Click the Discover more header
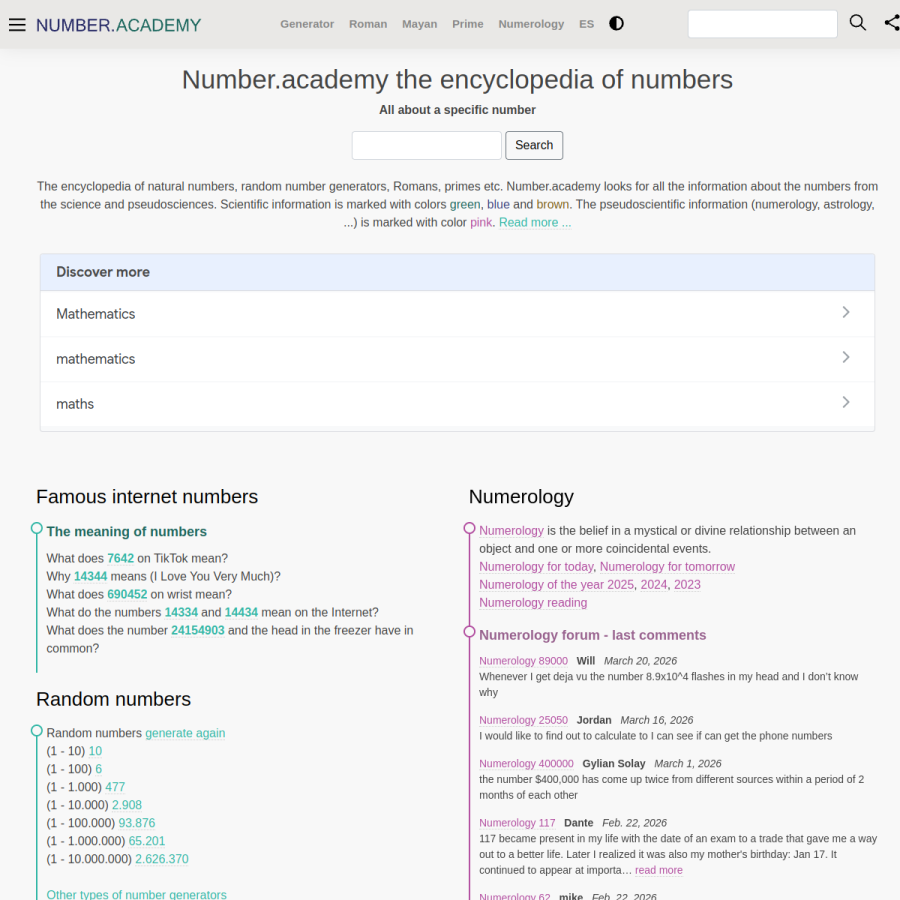Viewport: 900px width, 900px height. (457, 272)
